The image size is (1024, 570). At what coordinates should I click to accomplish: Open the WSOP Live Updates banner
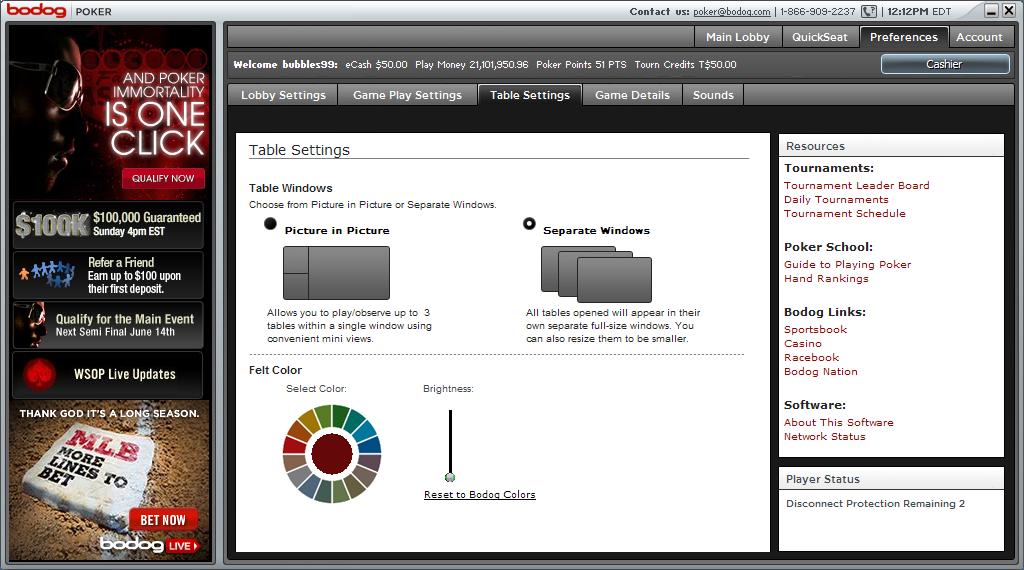[x=108, y=375]
